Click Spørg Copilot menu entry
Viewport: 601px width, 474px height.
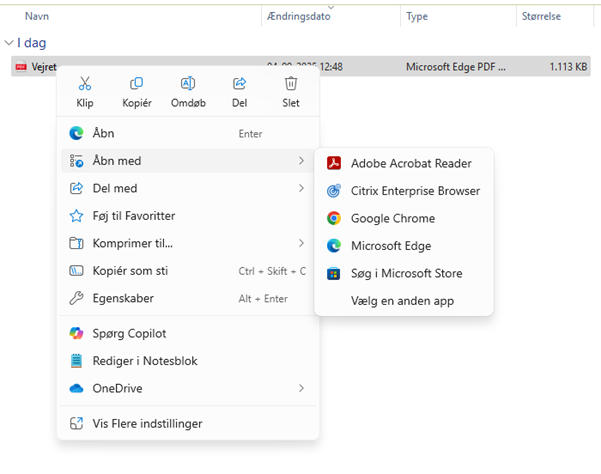131,333
